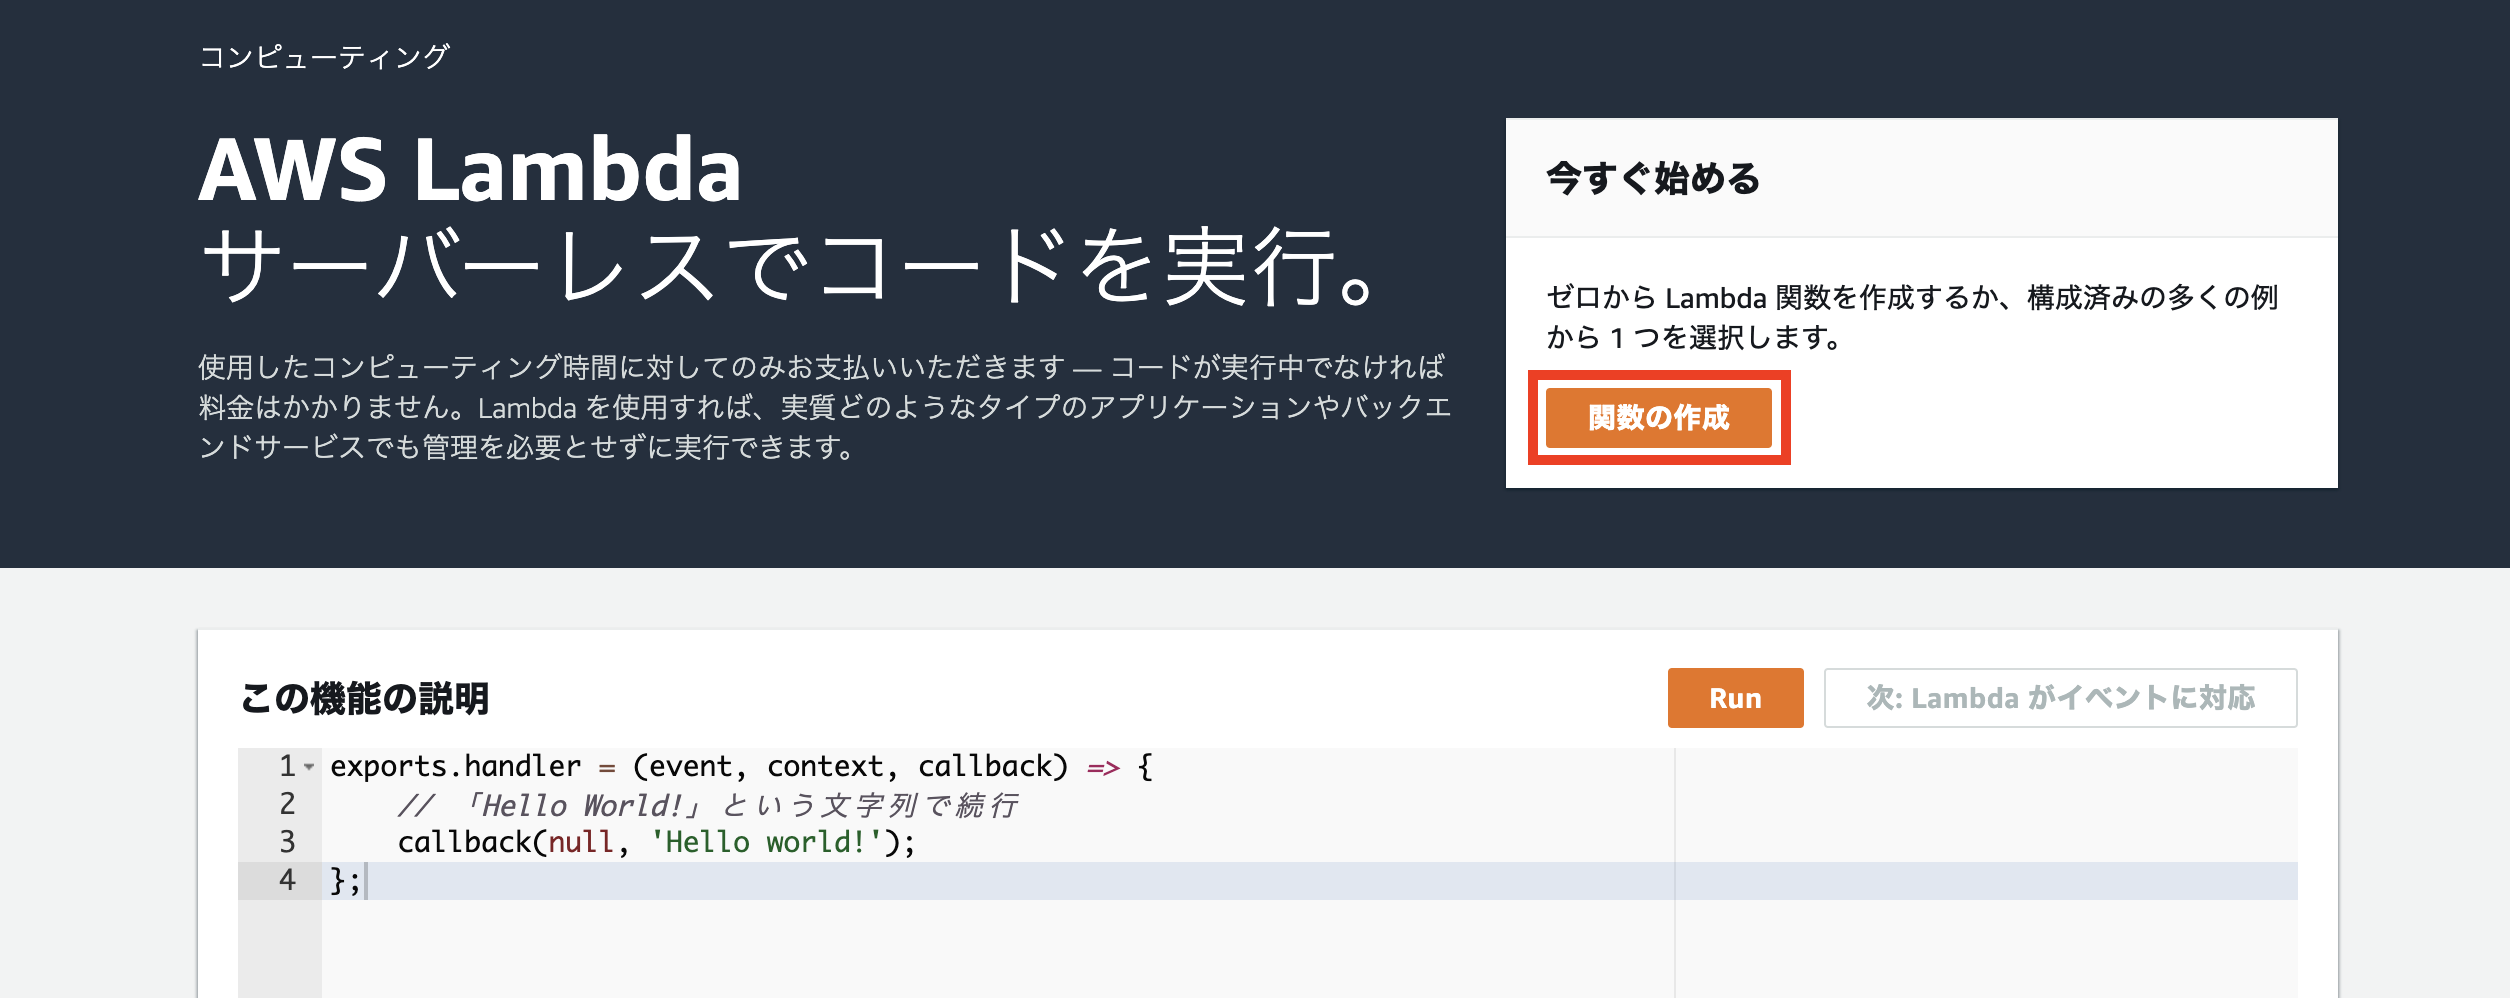Click the => arrow operator in line 1
This screenshot has width=2510, height=998.
coord(1103,767)
